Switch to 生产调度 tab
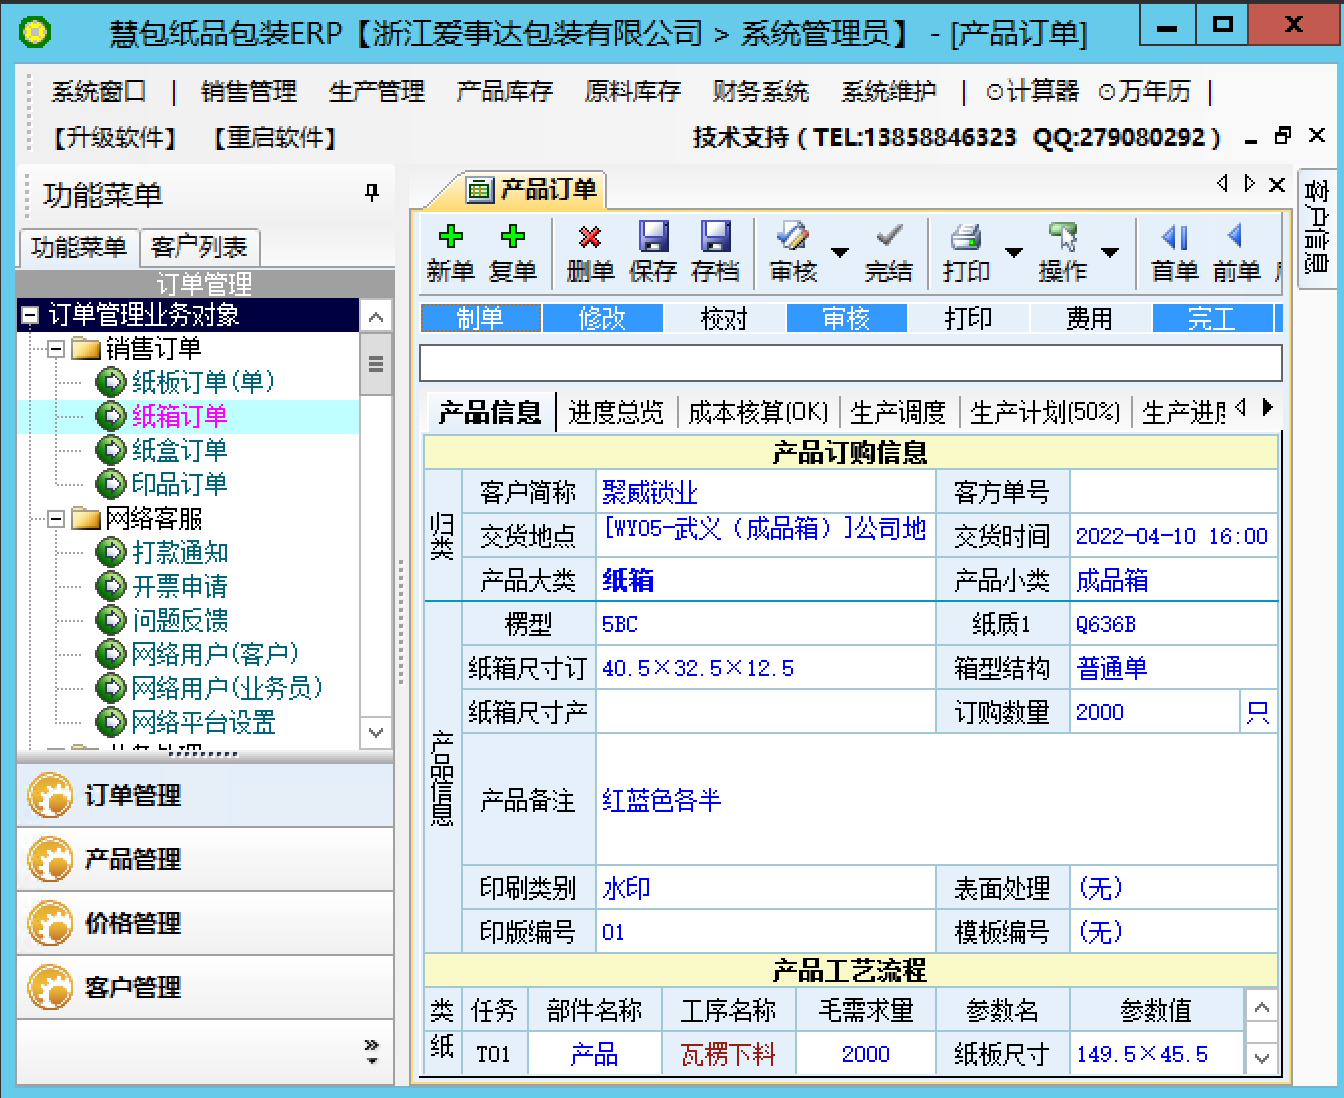1344x1098 pixels. (x=898, y=412)
